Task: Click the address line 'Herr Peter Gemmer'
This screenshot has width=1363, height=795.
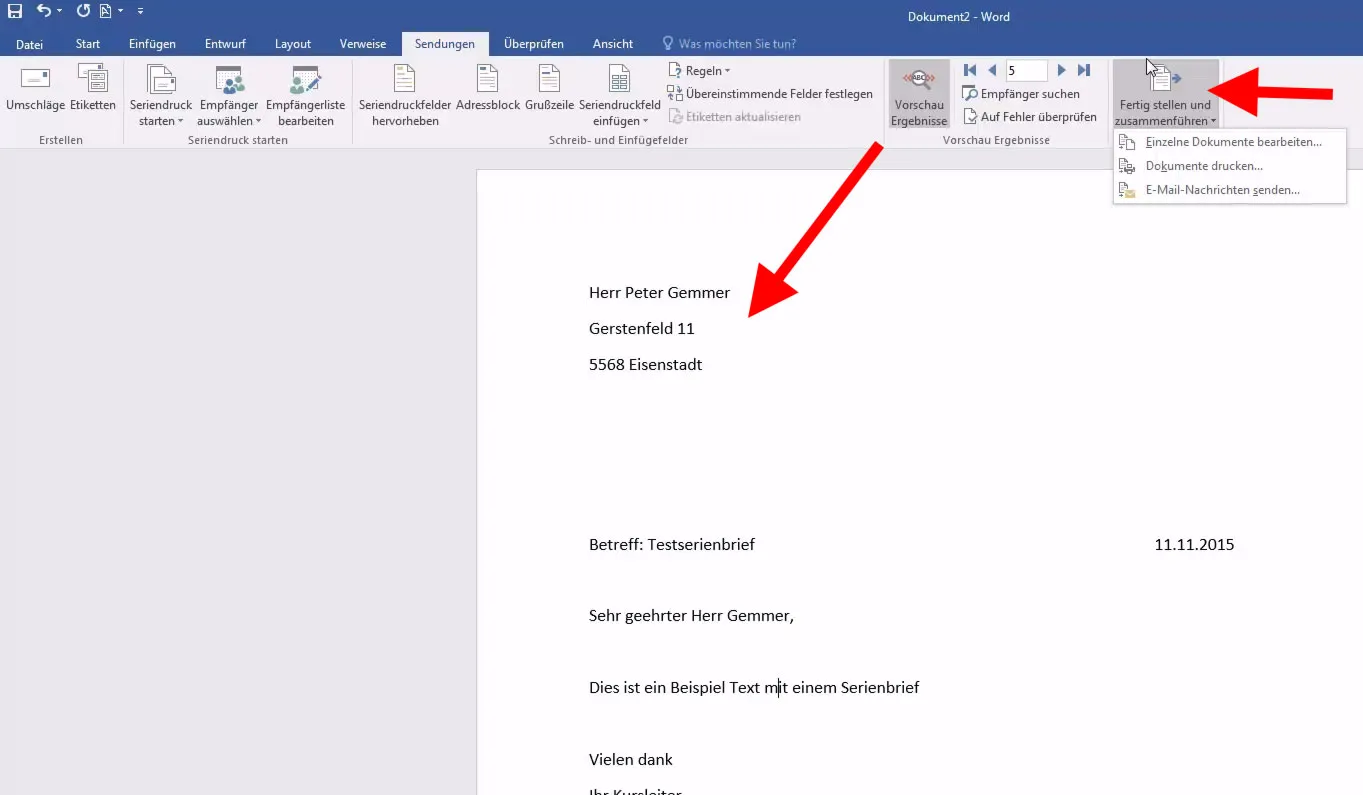Action: click(659, 293)
